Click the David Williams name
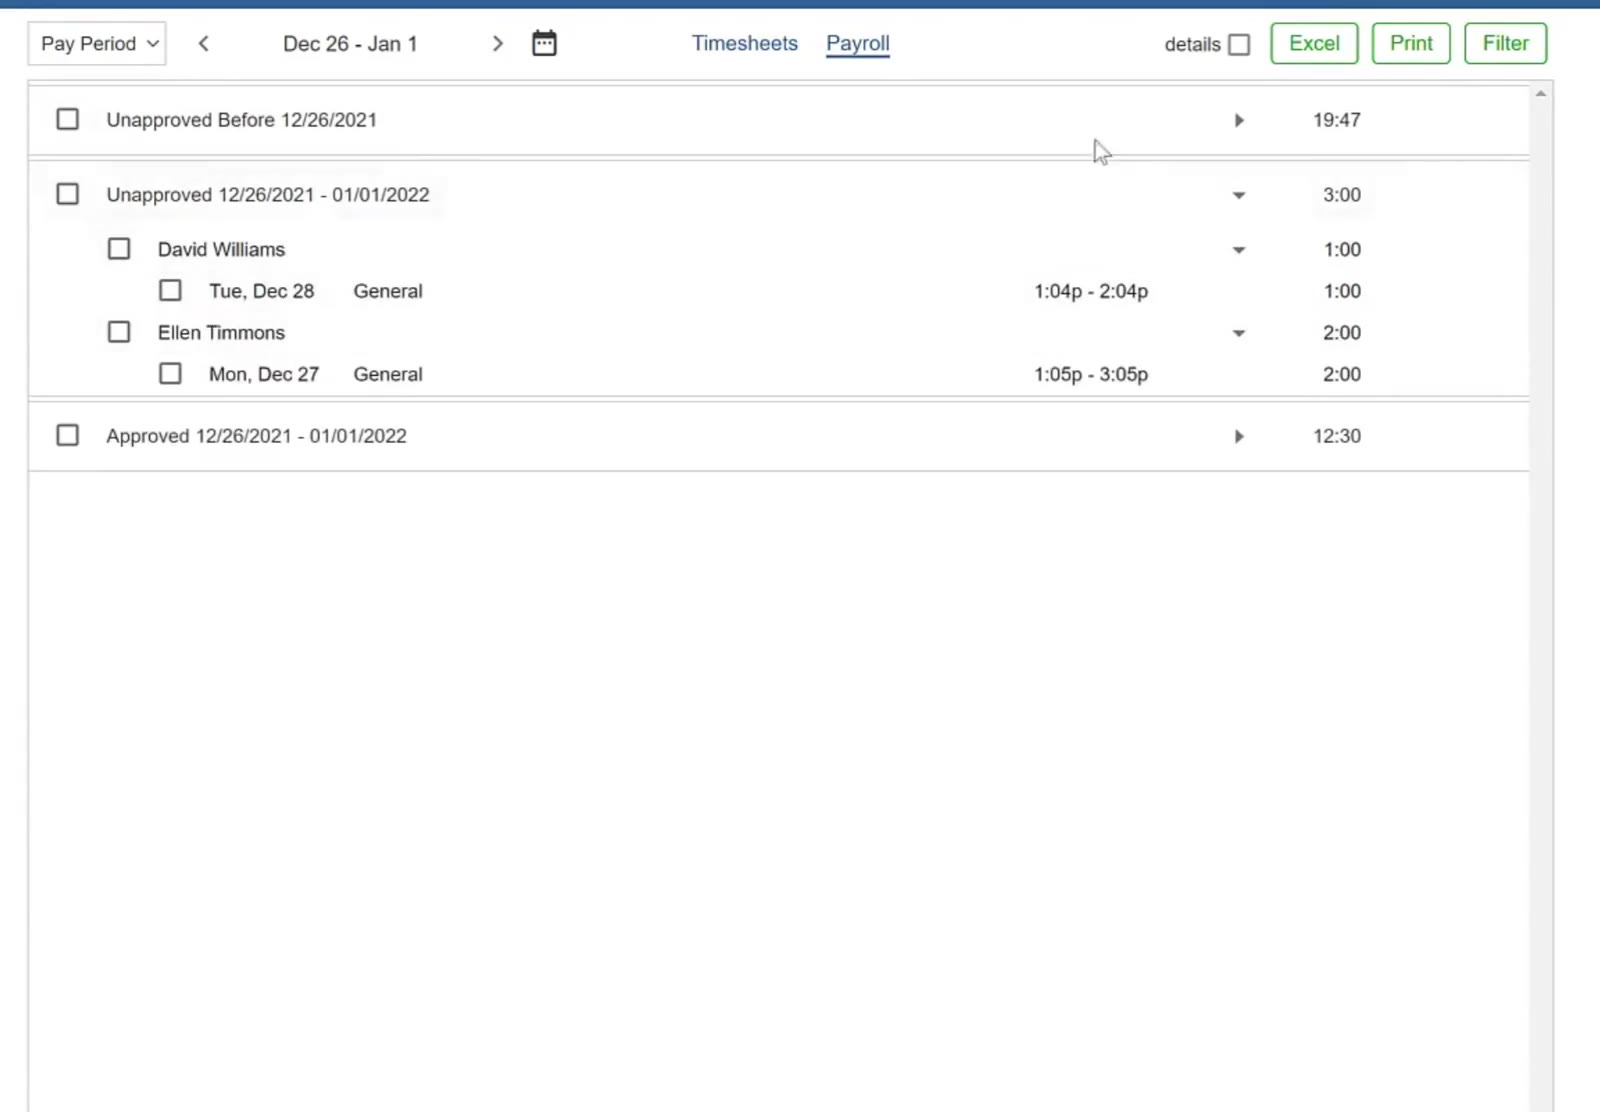Image resolution: width=1600 pixels, height=1112 pixels. click(221, 249)
